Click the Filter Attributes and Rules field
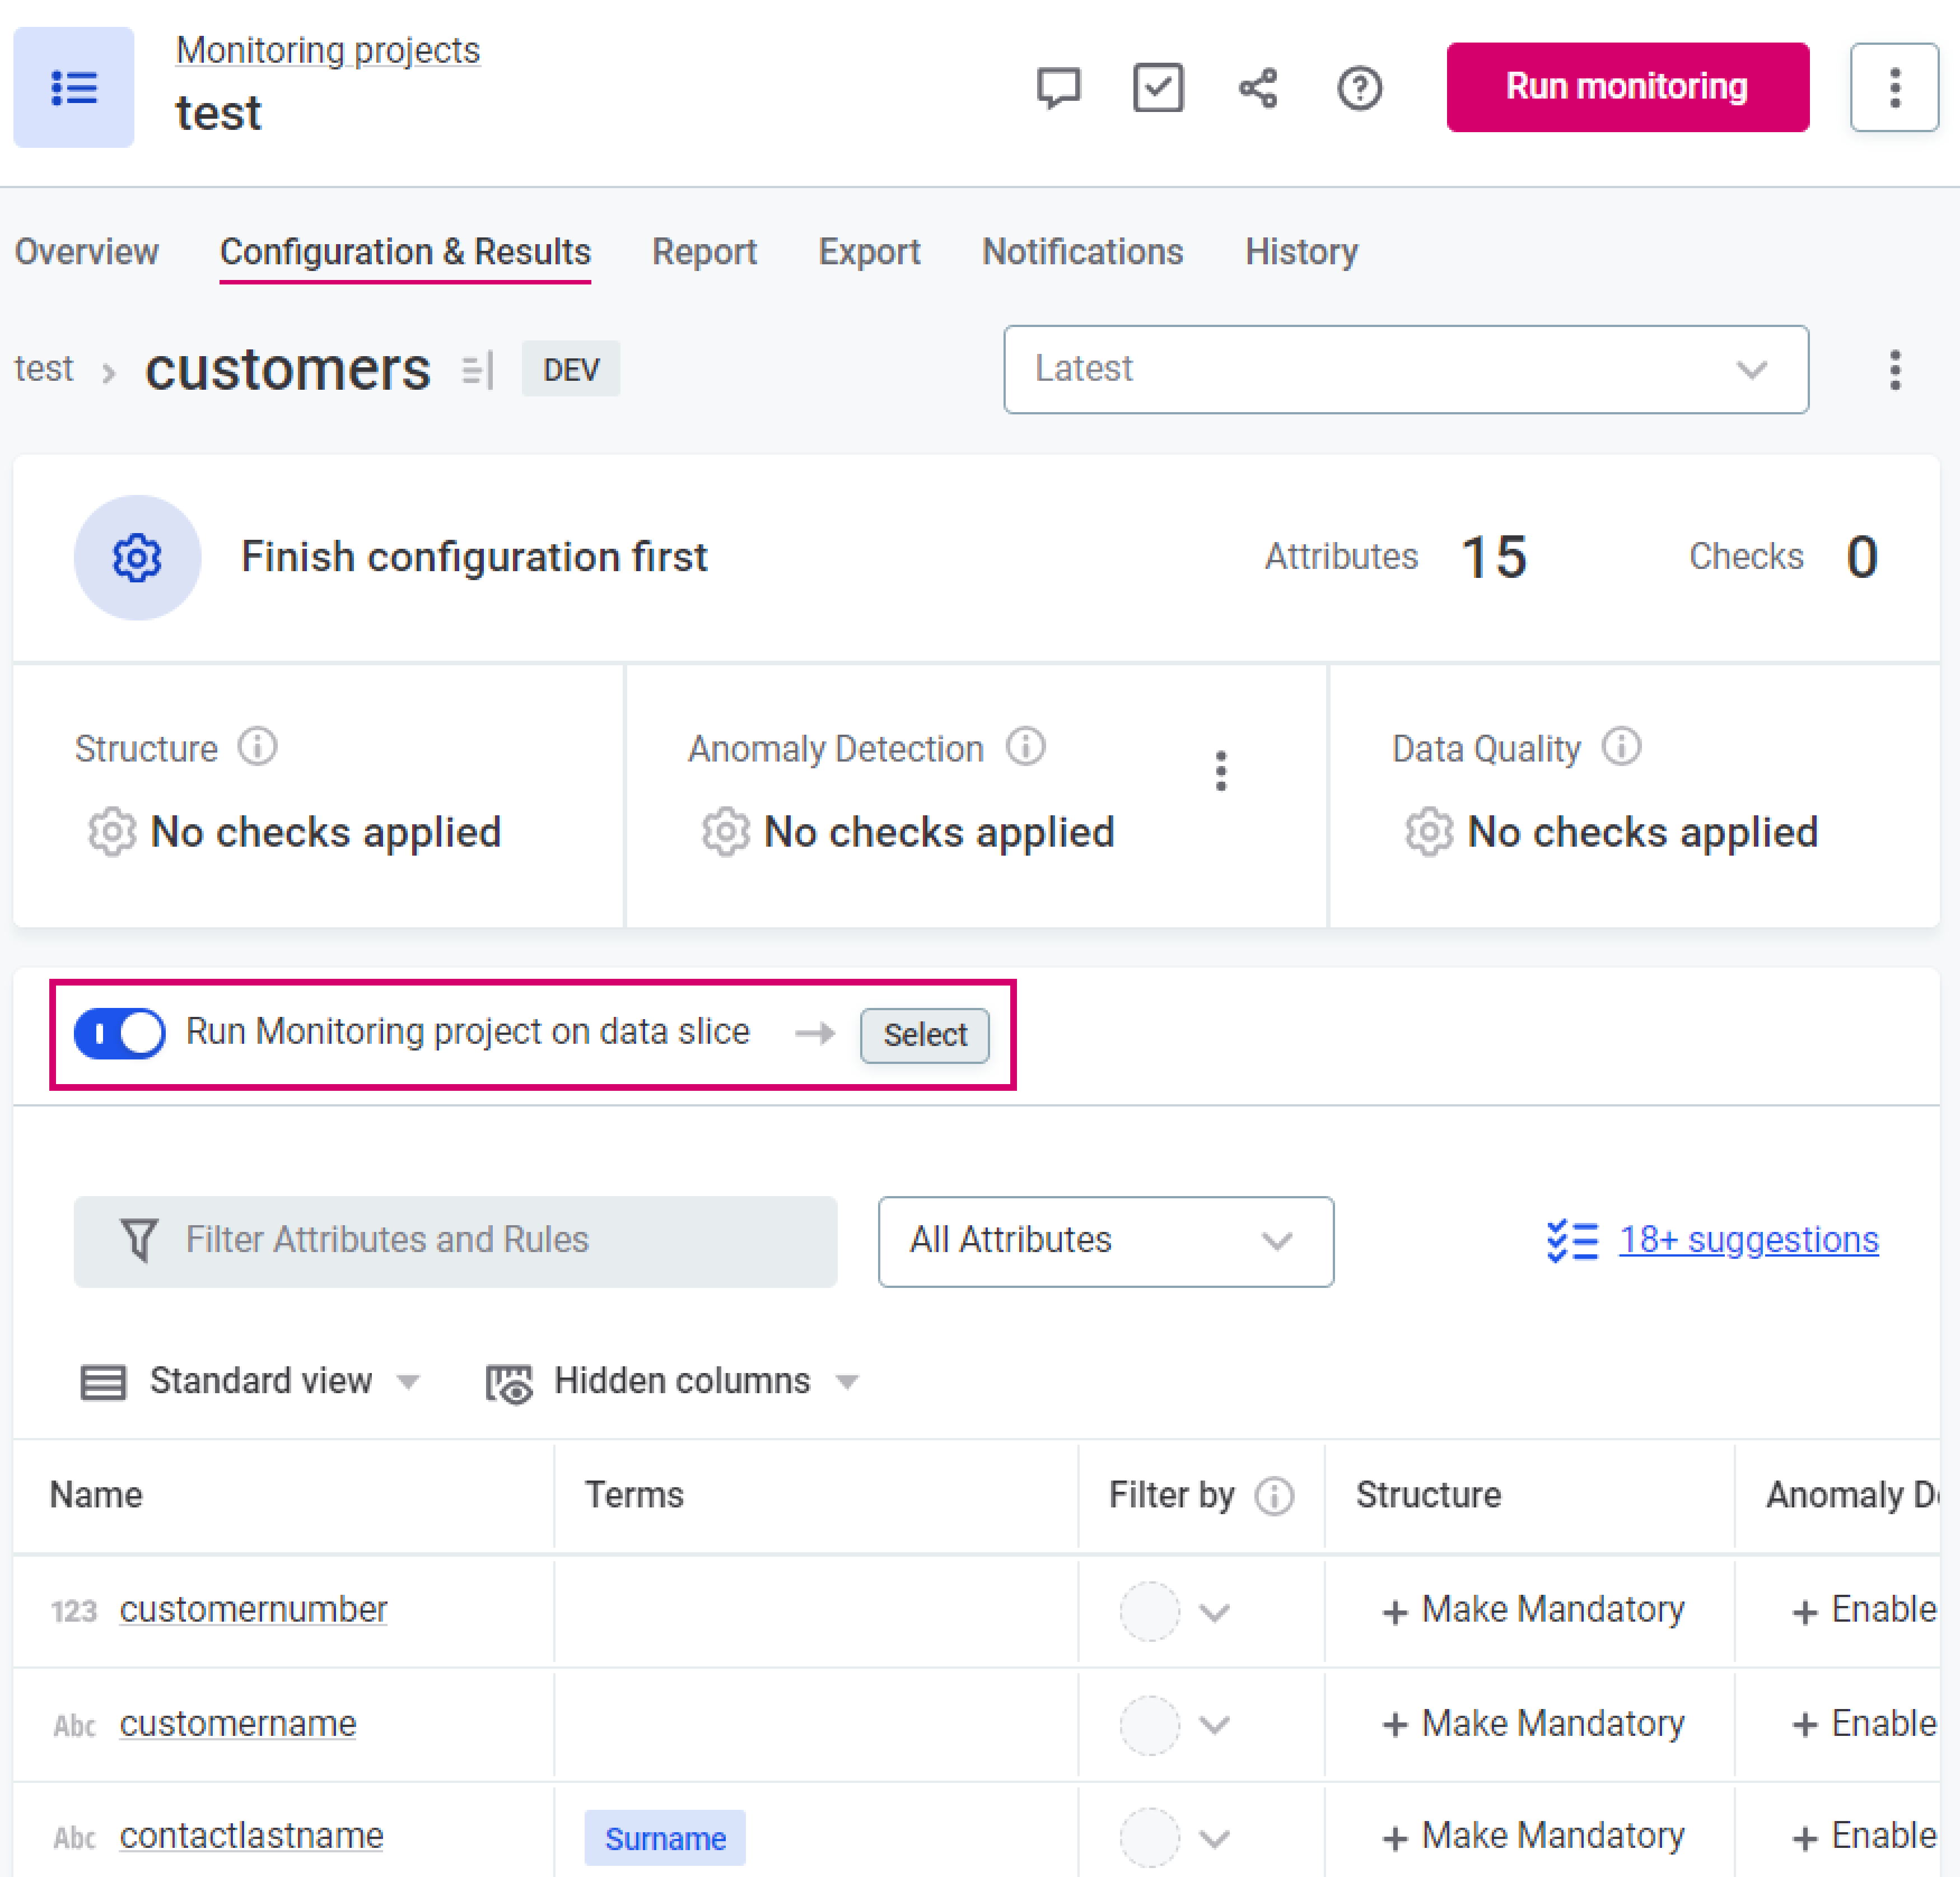 pos(455,1241)
